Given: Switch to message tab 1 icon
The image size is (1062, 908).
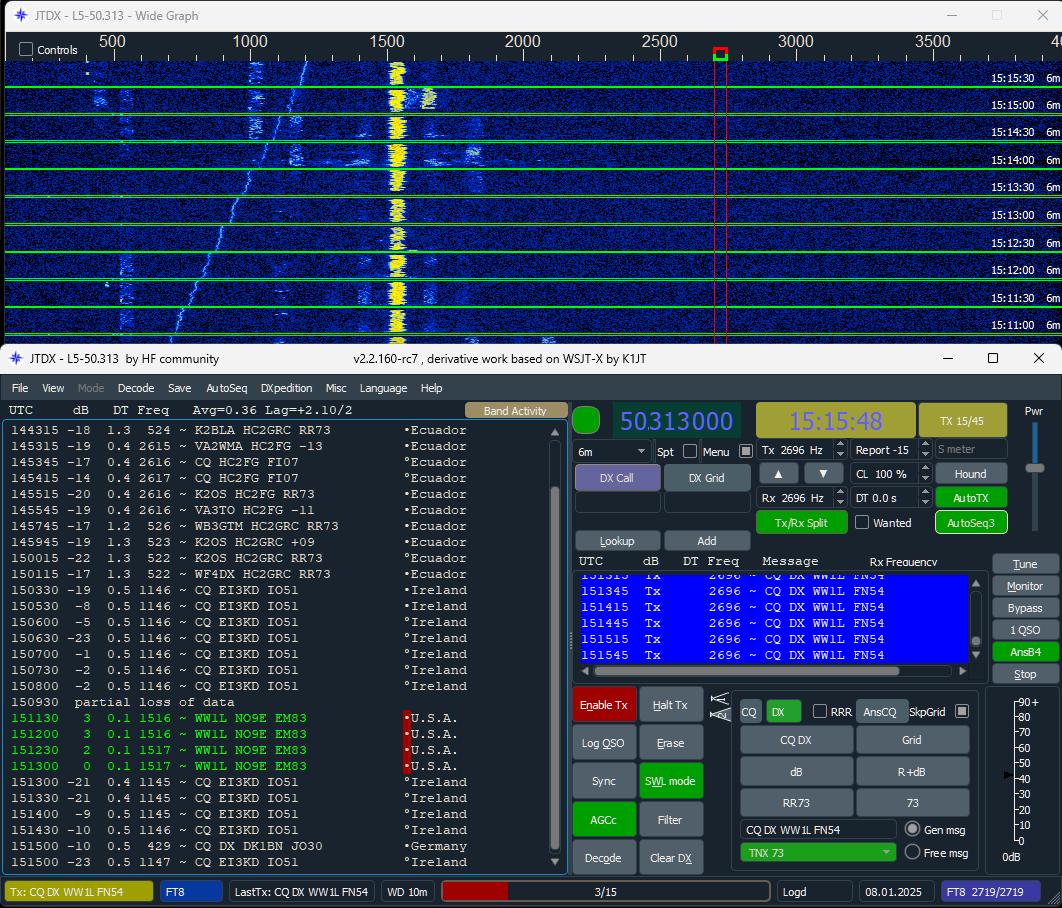Looking at the screenshot, I should tap(719, 698).
